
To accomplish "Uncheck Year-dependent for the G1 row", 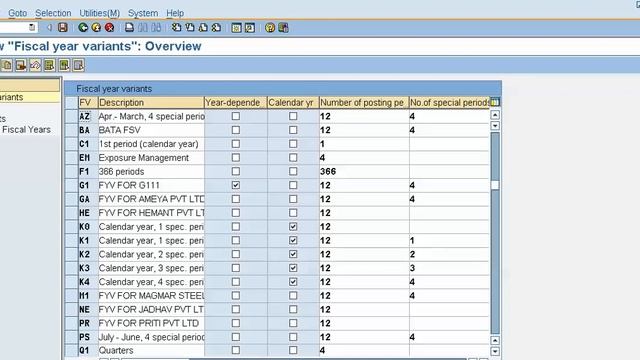I will (x=236, y=185).
